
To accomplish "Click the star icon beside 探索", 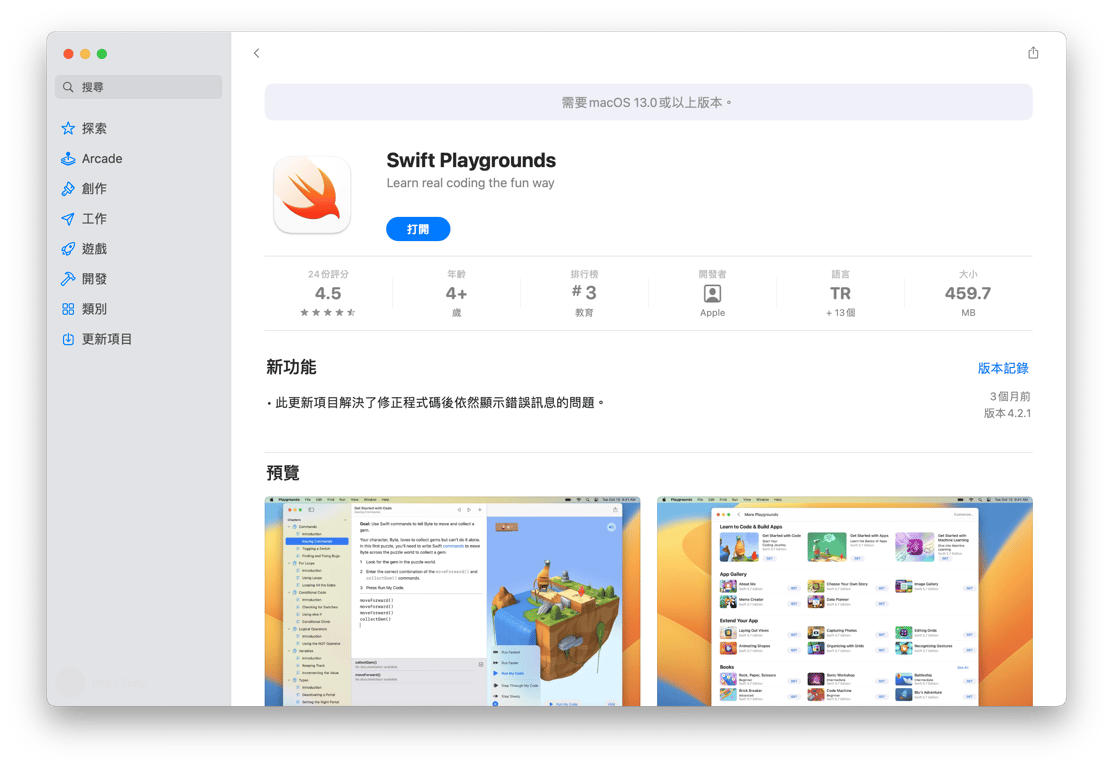I will point(68,128).
